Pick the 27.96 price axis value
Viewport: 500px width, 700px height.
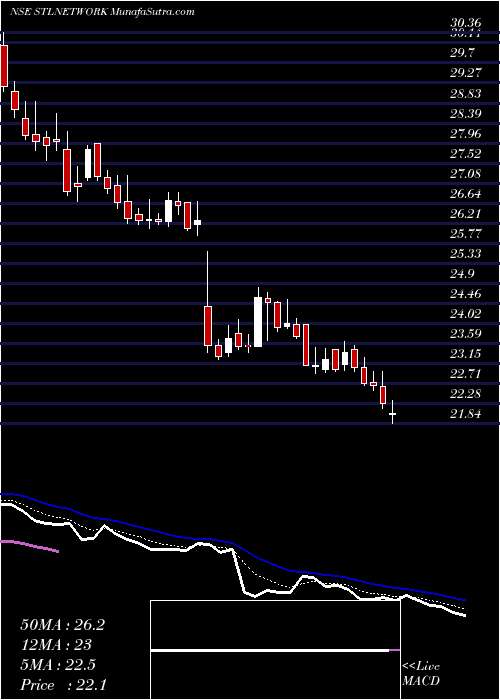point(466,133)
